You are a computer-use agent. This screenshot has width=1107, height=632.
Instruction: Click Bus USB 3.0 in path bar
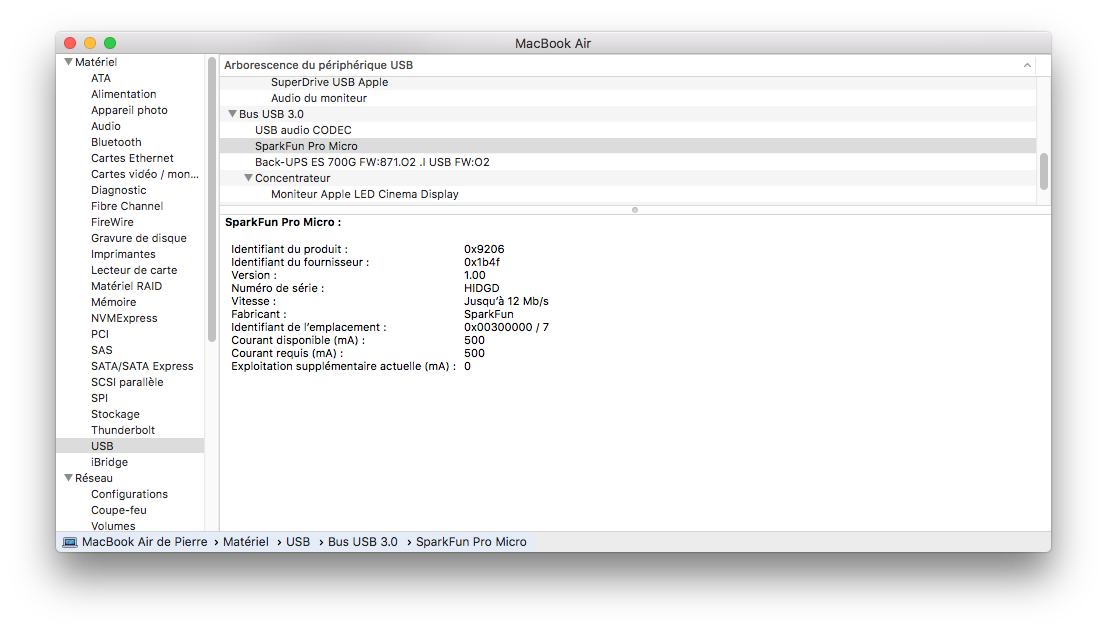[x=363, y=542]
